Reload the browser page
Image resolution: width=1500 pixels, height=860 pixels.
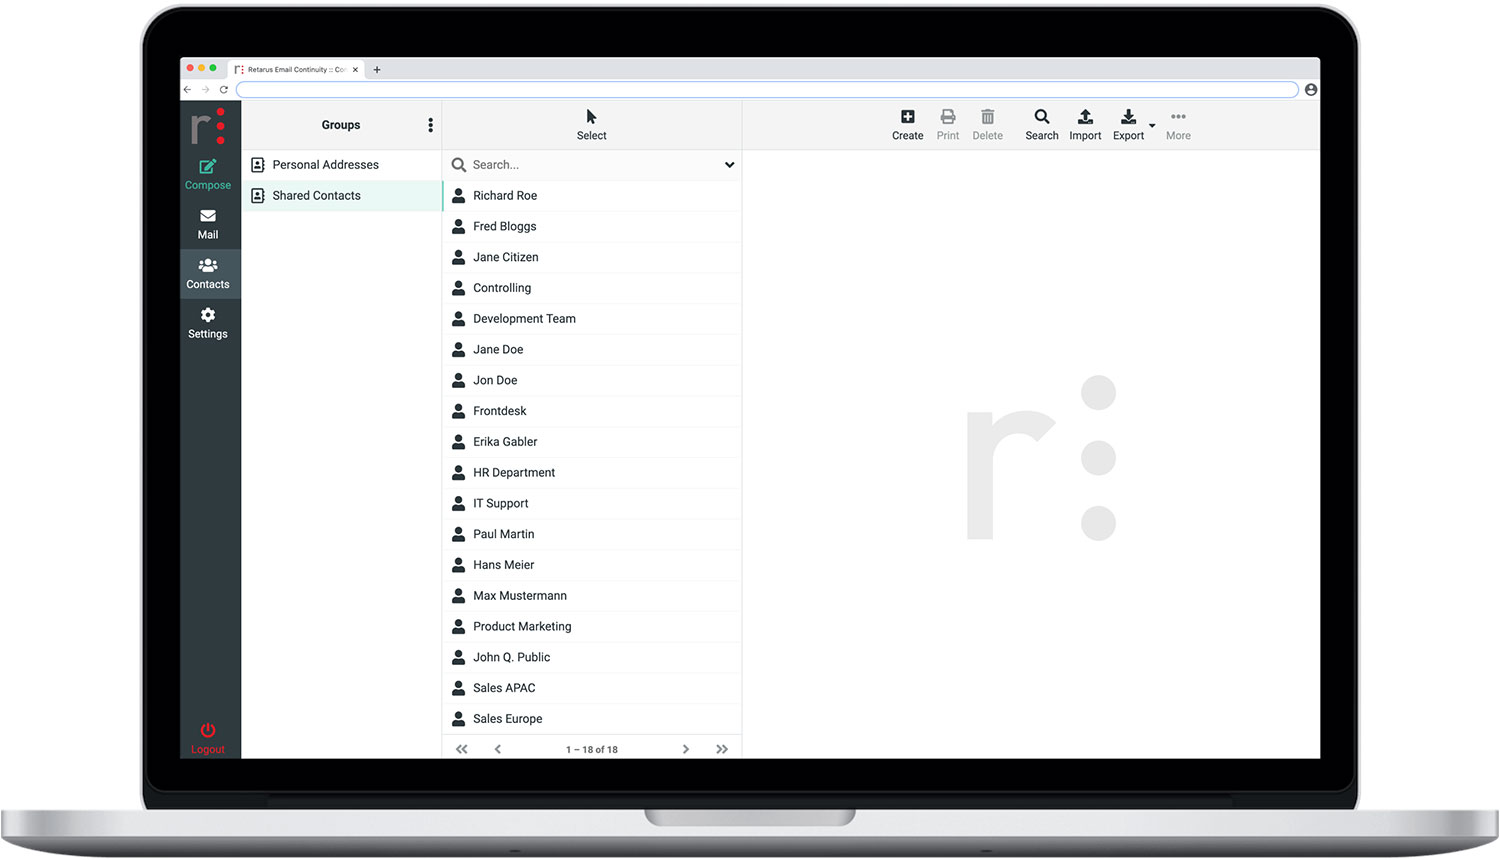[224, 90]
